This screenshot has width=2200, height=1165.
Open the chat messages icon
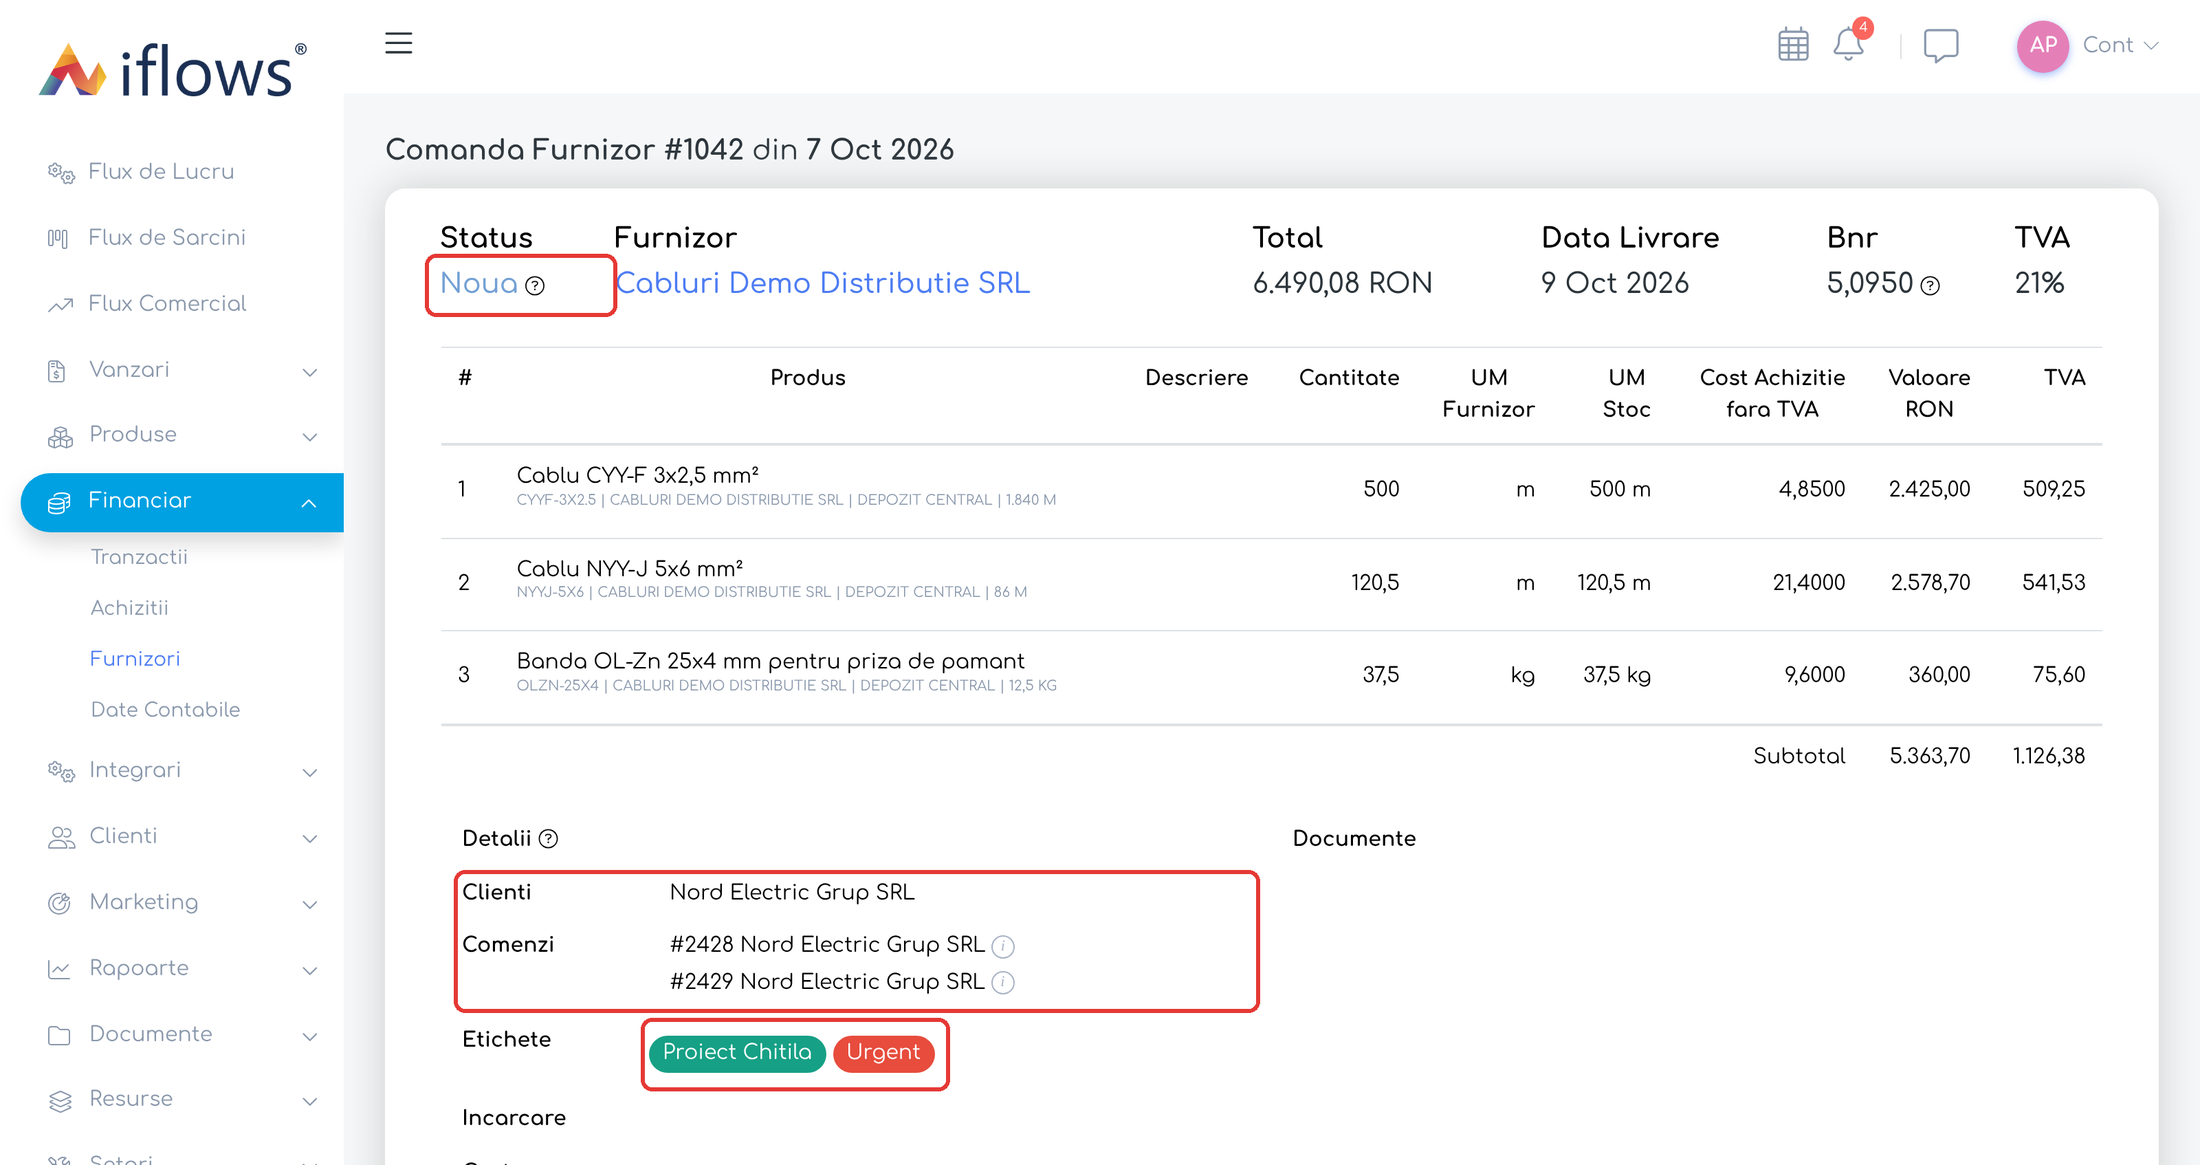tap(1941, 45)
